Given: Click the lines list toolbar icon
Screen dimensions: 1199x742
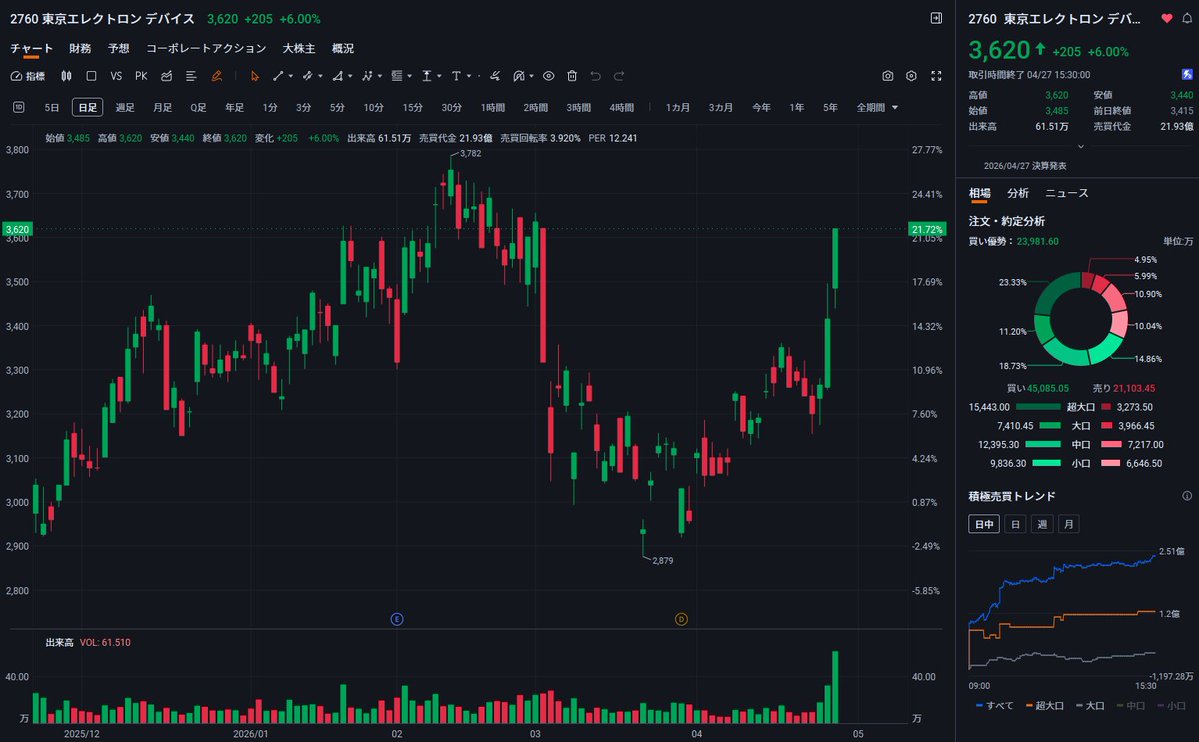Looking at the screenshot, I should (191, 76).
